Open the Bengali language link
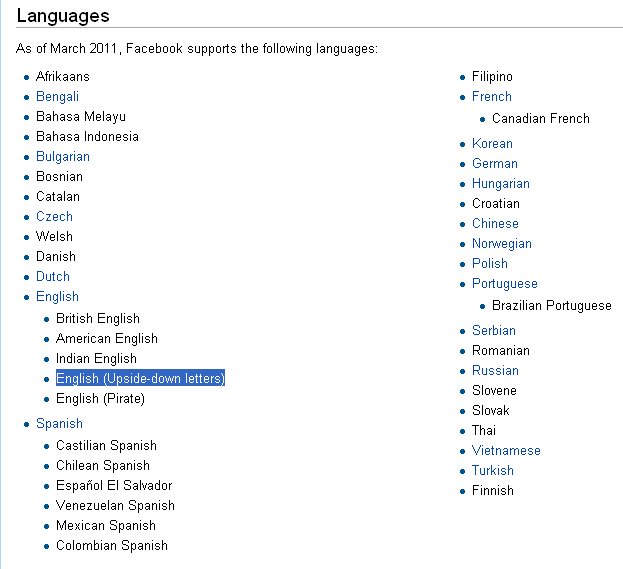This screenshot has width=623, height=569. pos(57,97)
